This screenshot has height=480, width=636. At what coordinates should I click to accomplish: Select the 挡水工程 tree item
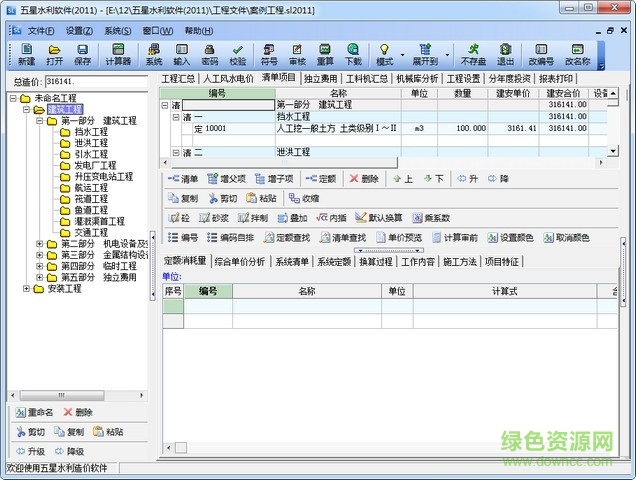click(x=91, y=132)
